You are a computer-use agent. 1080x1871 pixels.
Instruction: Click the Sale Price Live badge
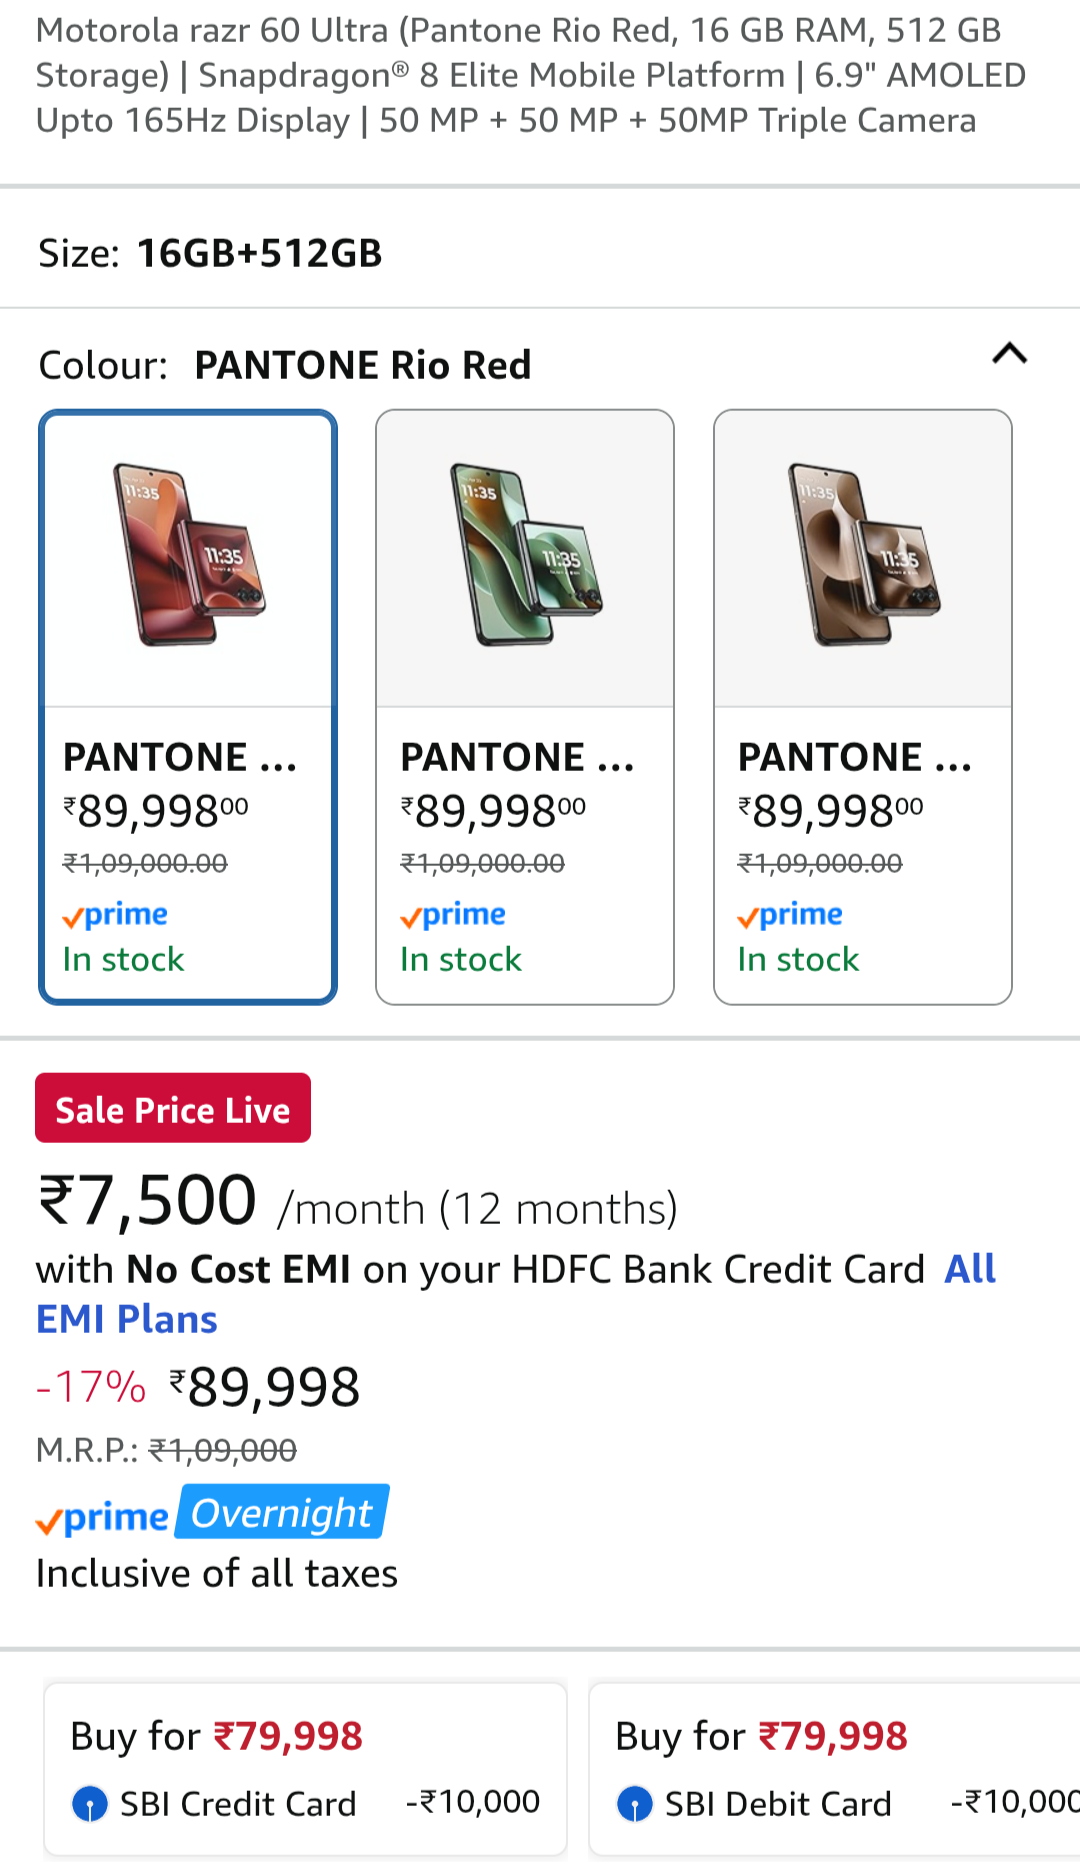pos(172,1107)
